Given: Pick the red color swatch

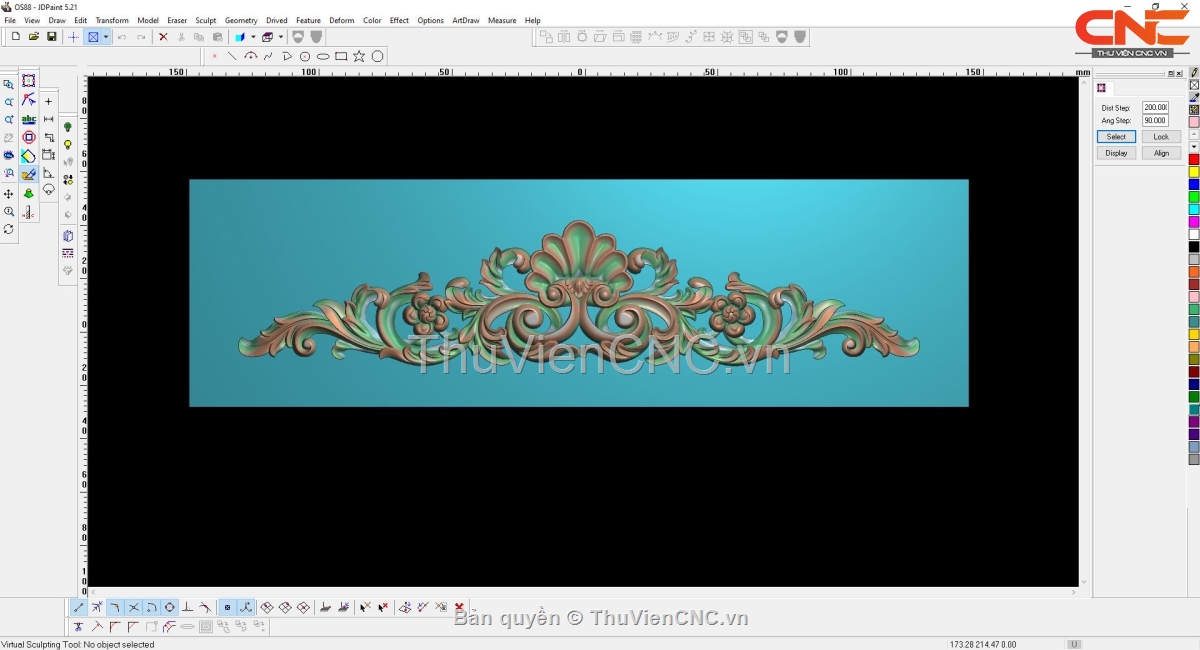Looking at the screenshot, I should click(x=1193, y=160).
